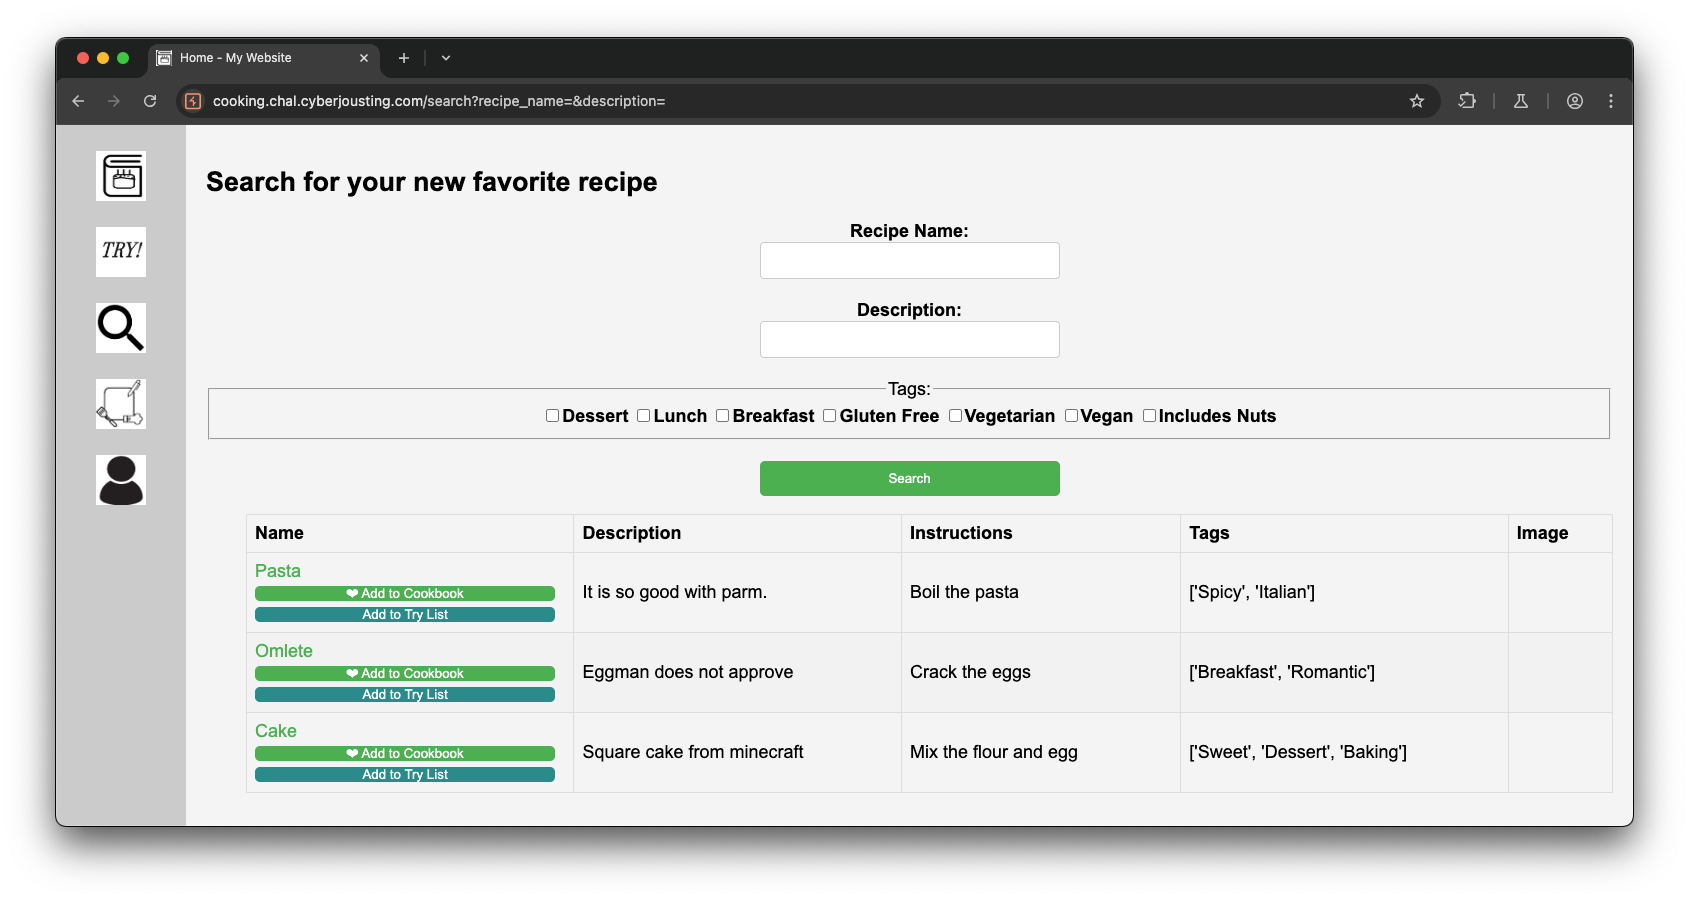Focus the Recipe Name input field
1689x900 pixels.
pyautogui.click(x=910, y=261)
